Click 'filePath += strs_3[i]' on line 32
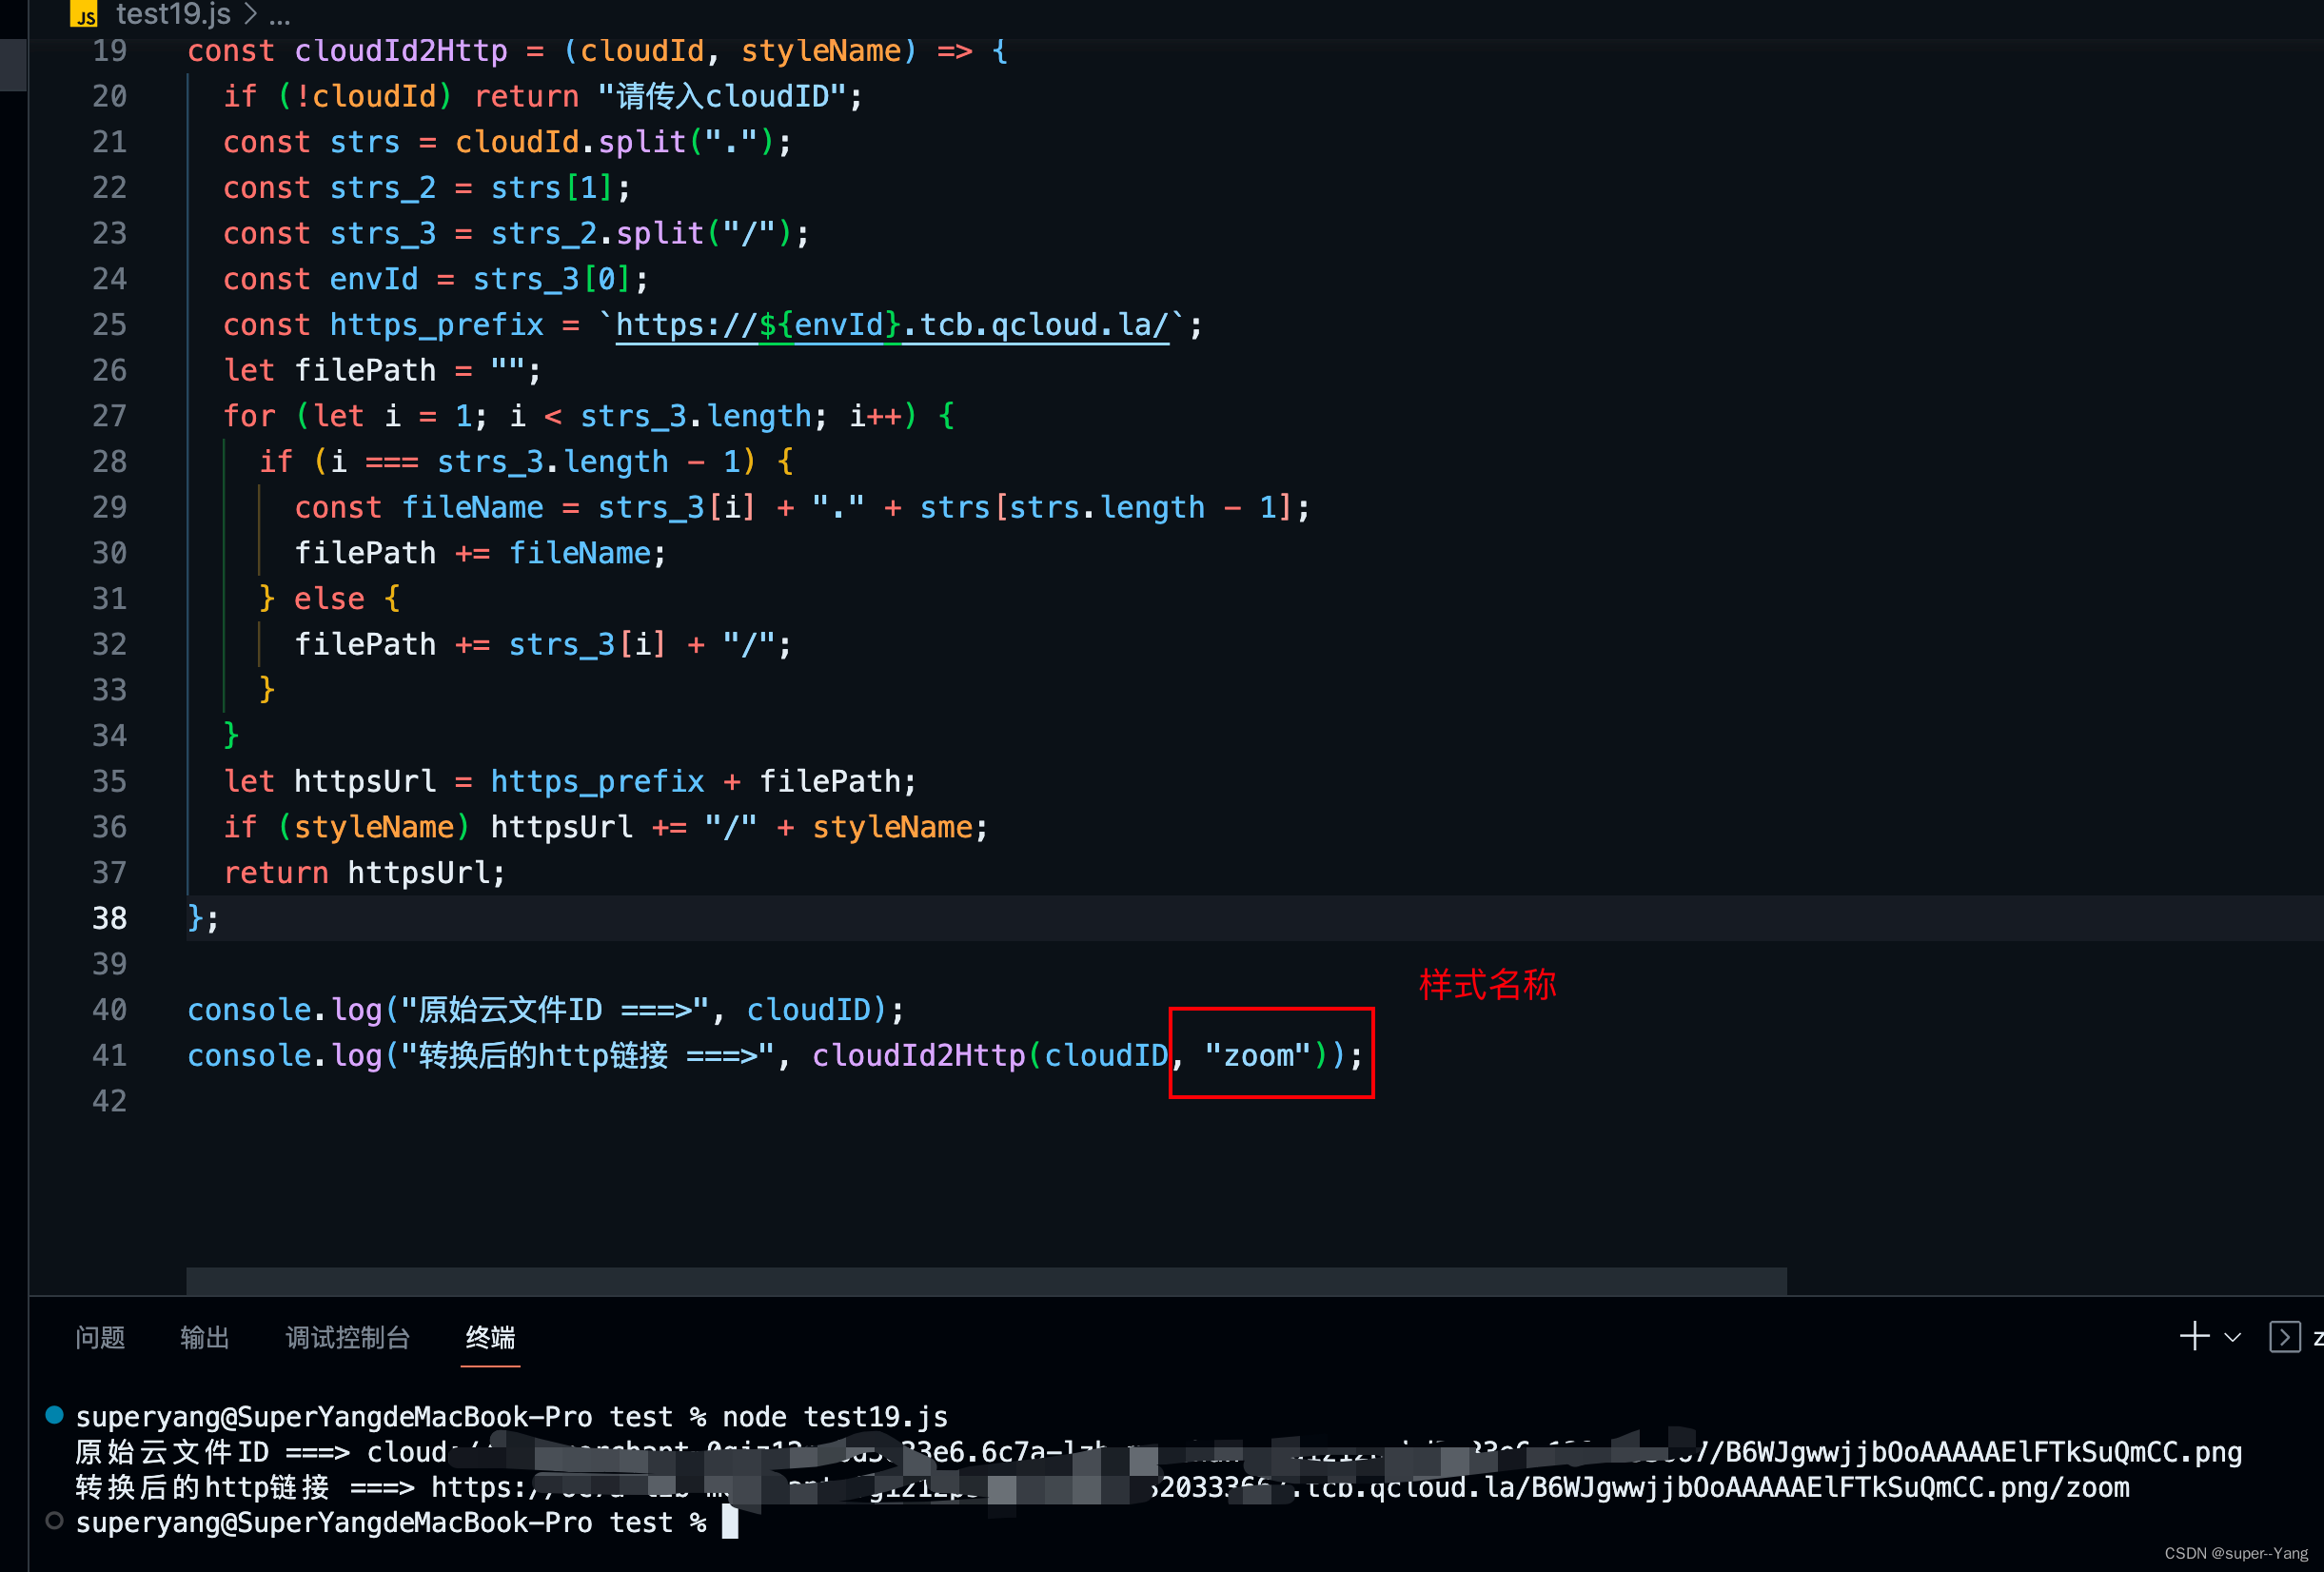This screenshot has height=1572, width=2324. 480,645
